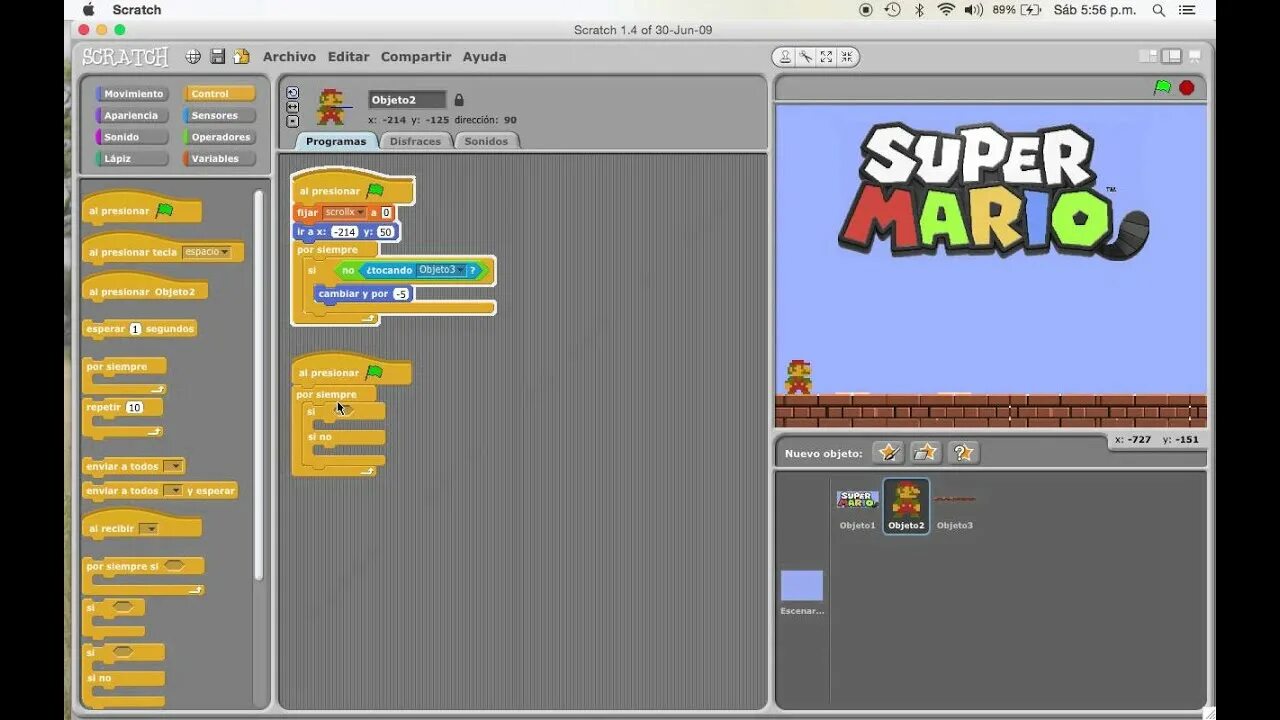Paint a new sprite
The width and height of the screenshot is (1280, 720).
pos(888,453)
